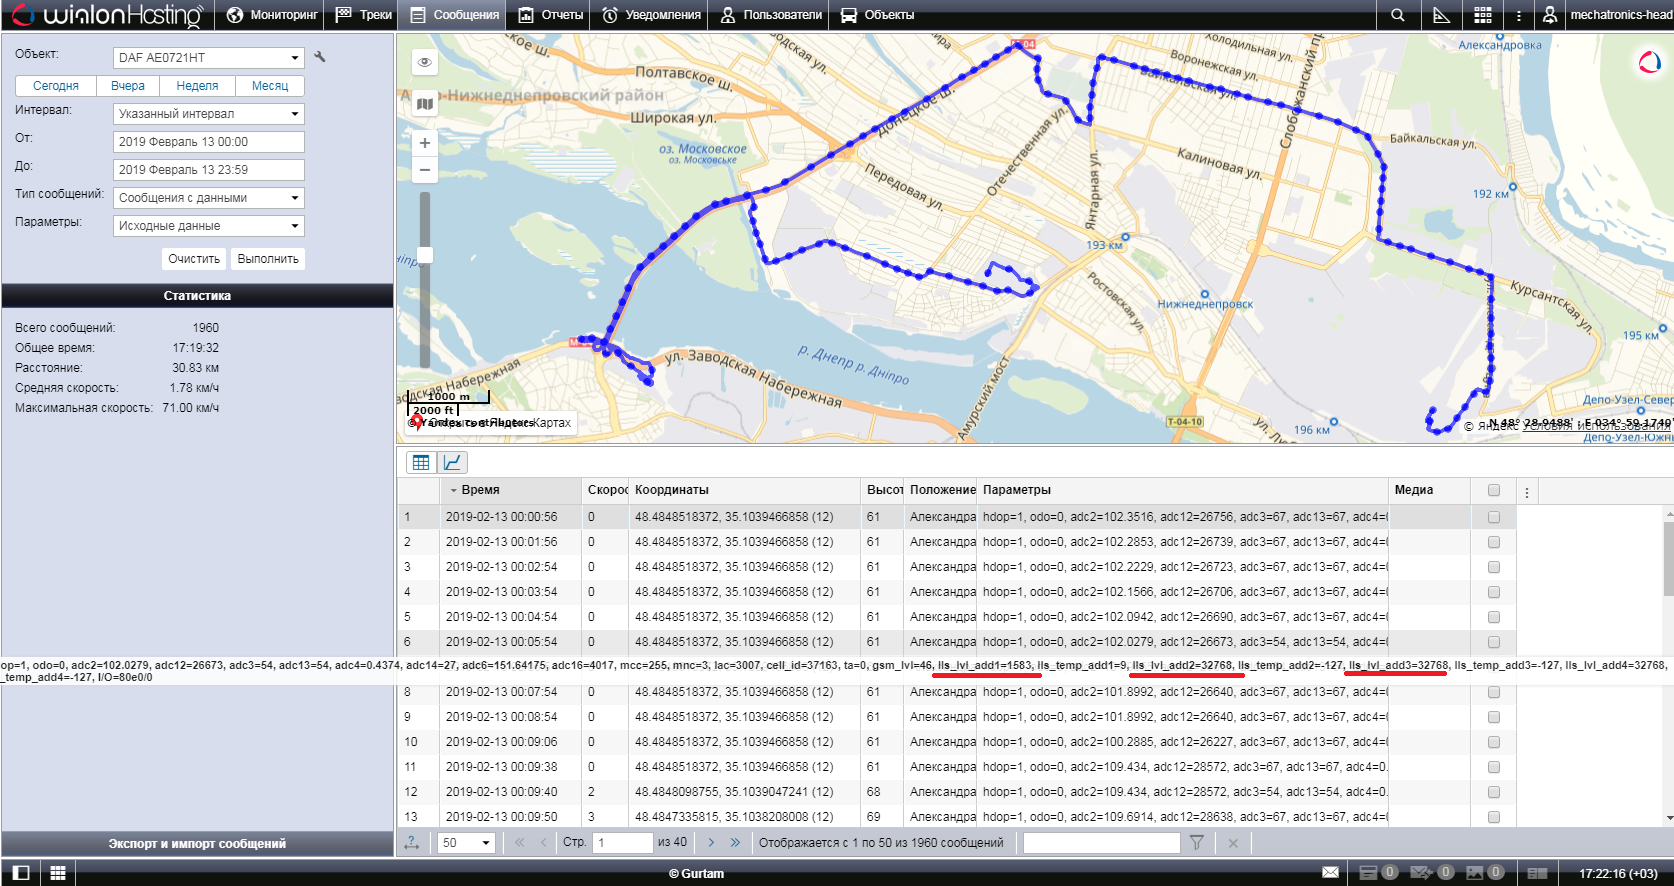Viewport: 1674px width, 886px height.
Task: Open the Отчеты menu tab
Action: click(551, 15)
